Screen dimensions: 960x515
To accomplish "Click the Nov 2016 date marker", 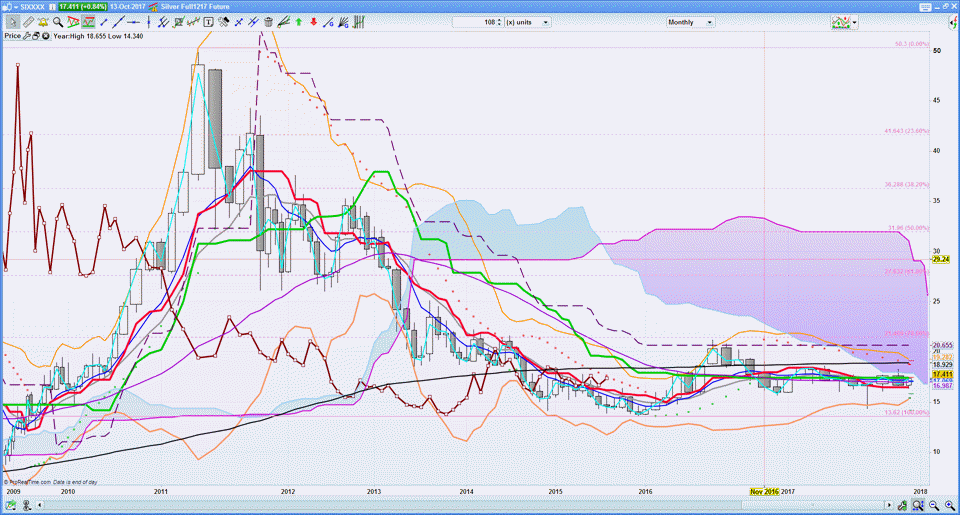I will point(764,491).
